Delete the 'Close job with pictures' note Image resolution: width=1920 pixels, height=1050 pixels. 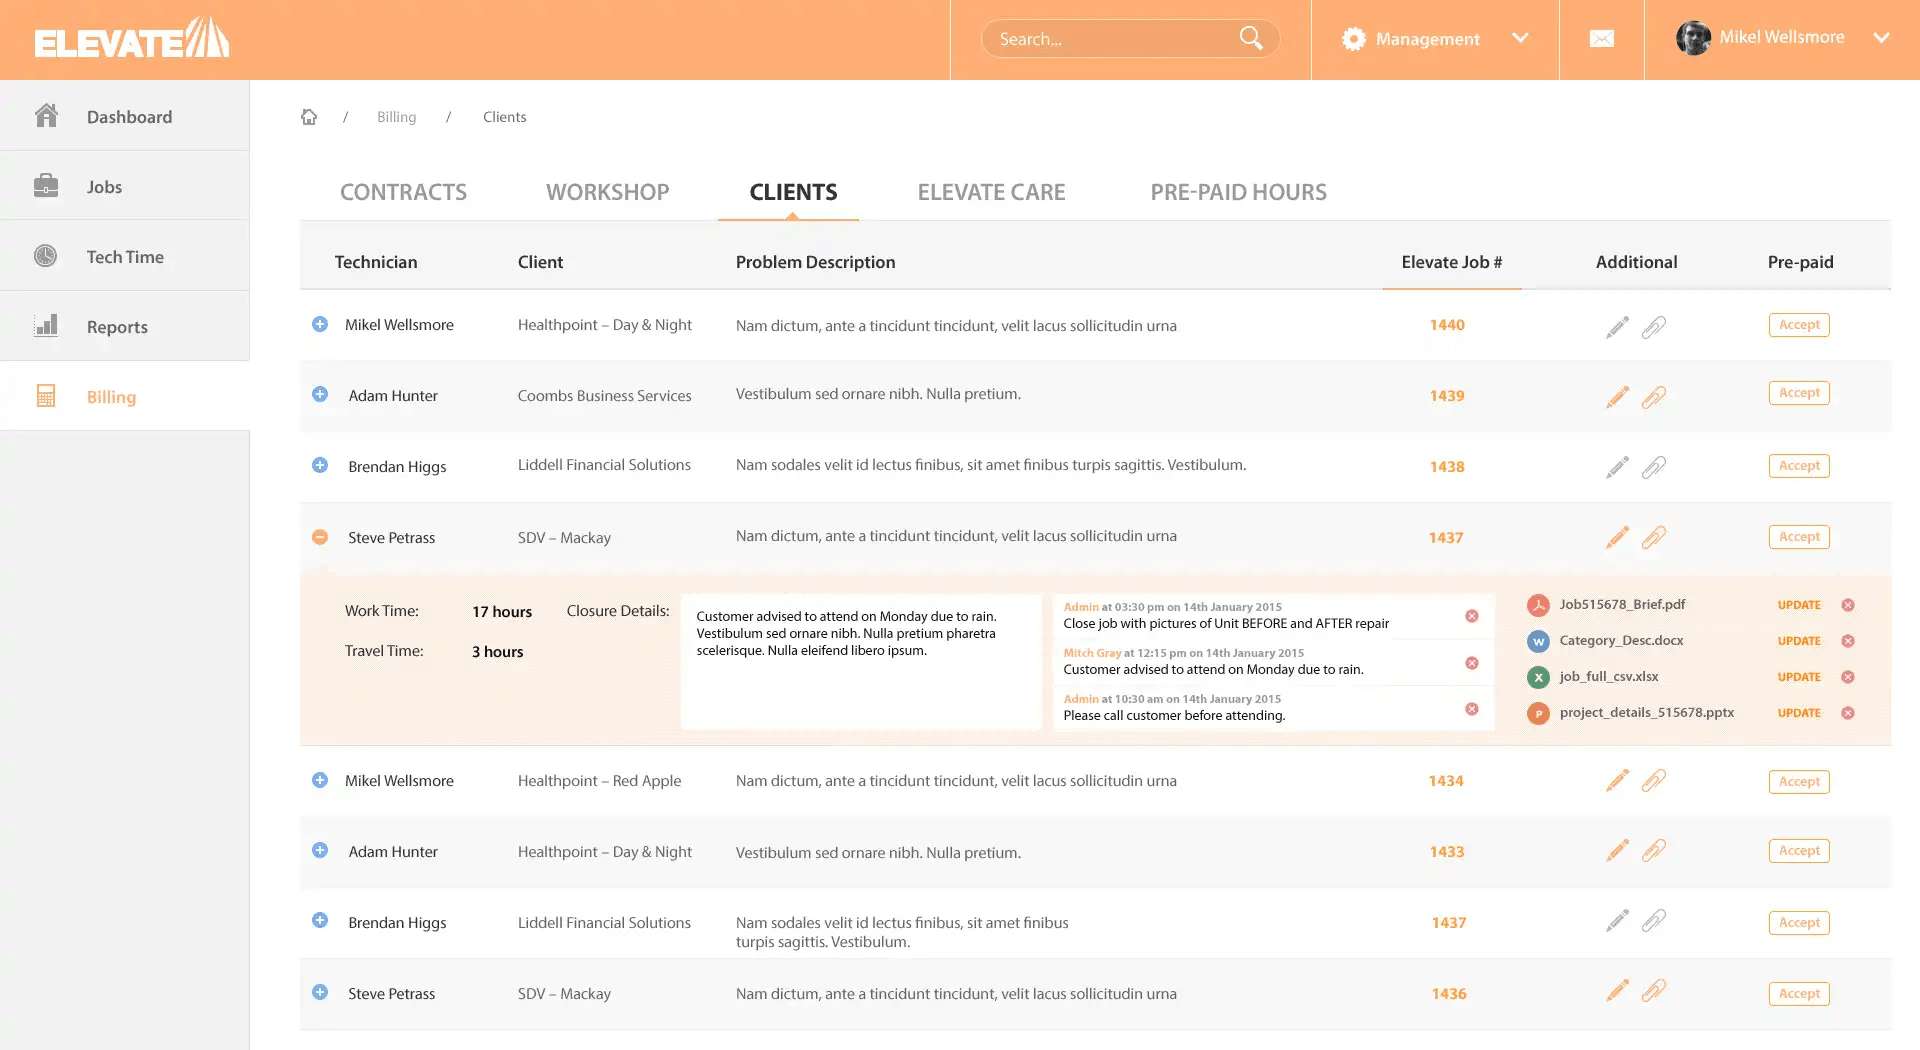1472,616
